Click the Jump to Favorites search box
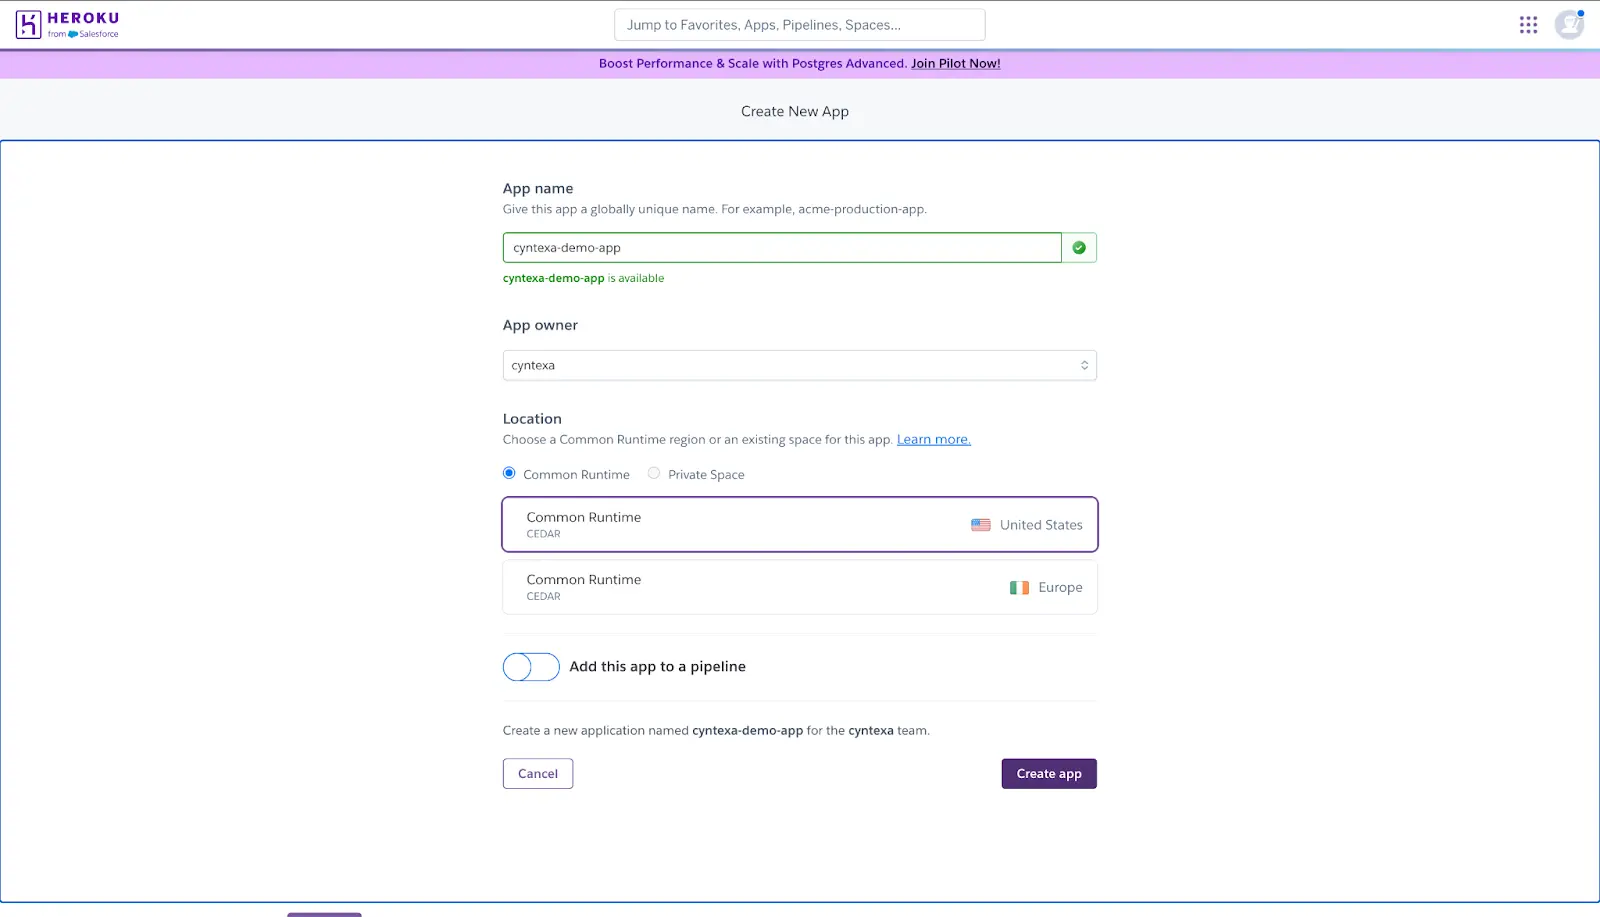The image size is (1600, 917). point(799,25)
